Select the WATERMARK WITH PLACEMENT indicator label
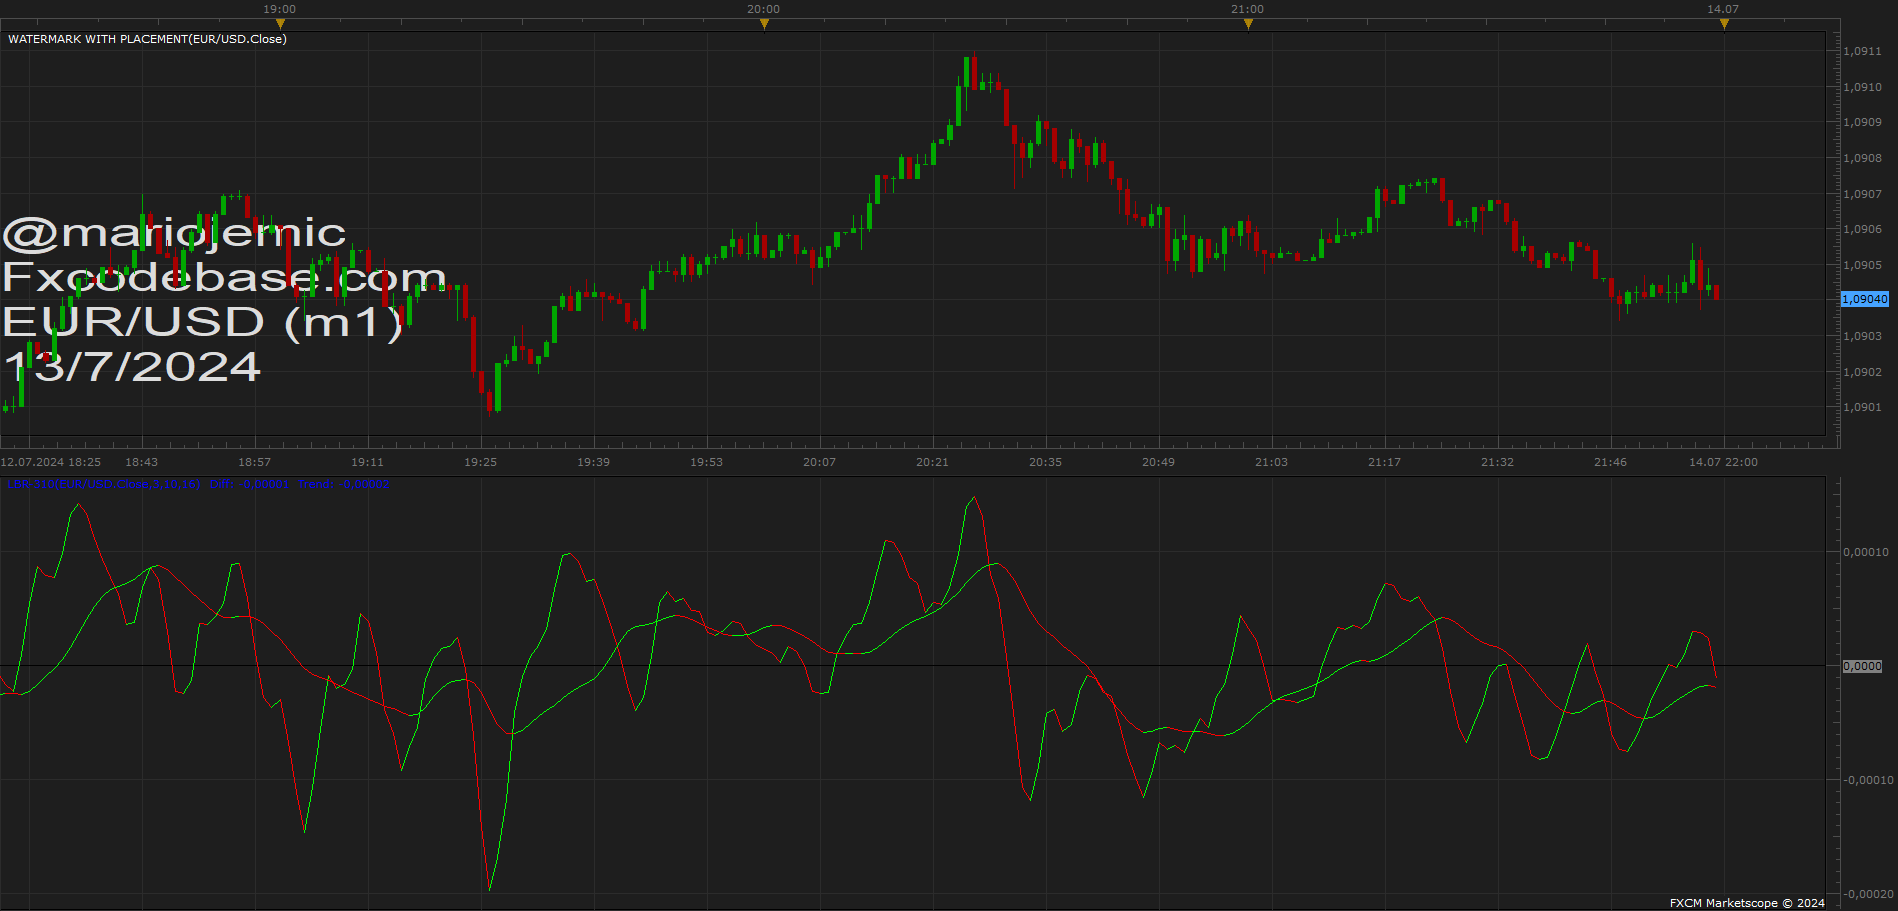 click(x=147, y=39)
